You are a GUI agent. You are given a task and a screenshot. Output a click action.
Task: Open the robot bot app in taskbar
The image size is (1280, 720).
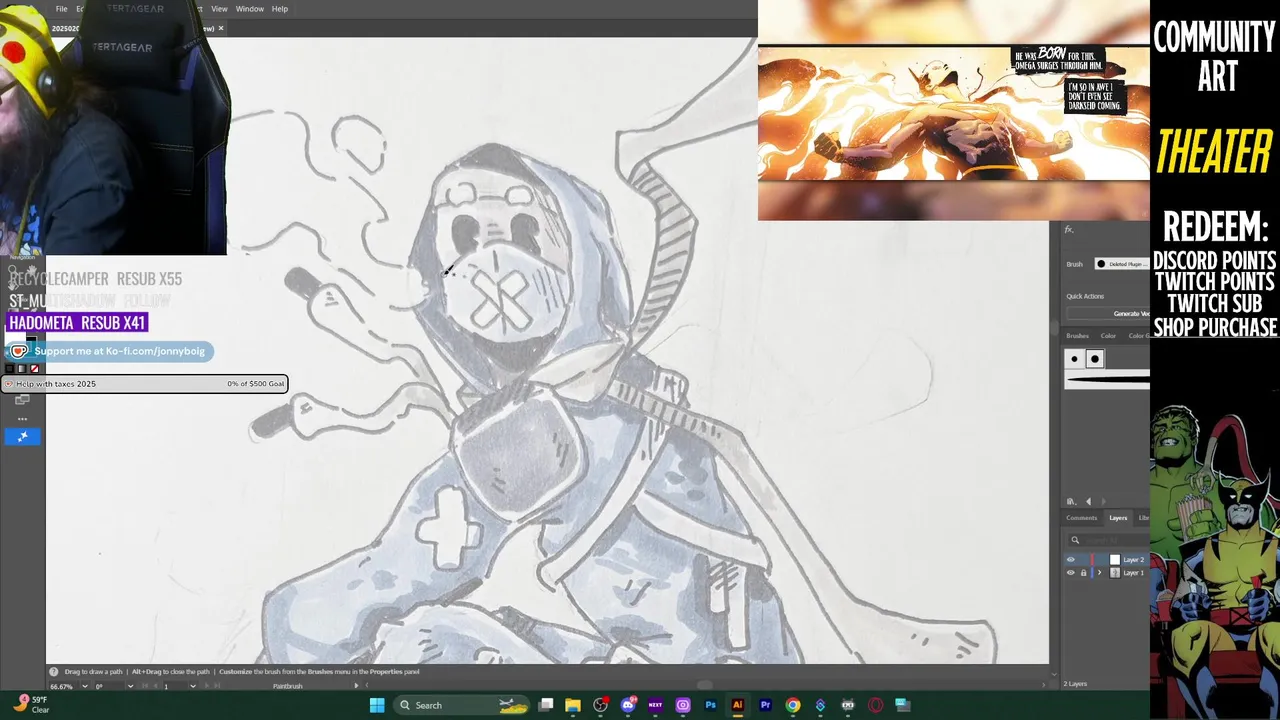848,705
